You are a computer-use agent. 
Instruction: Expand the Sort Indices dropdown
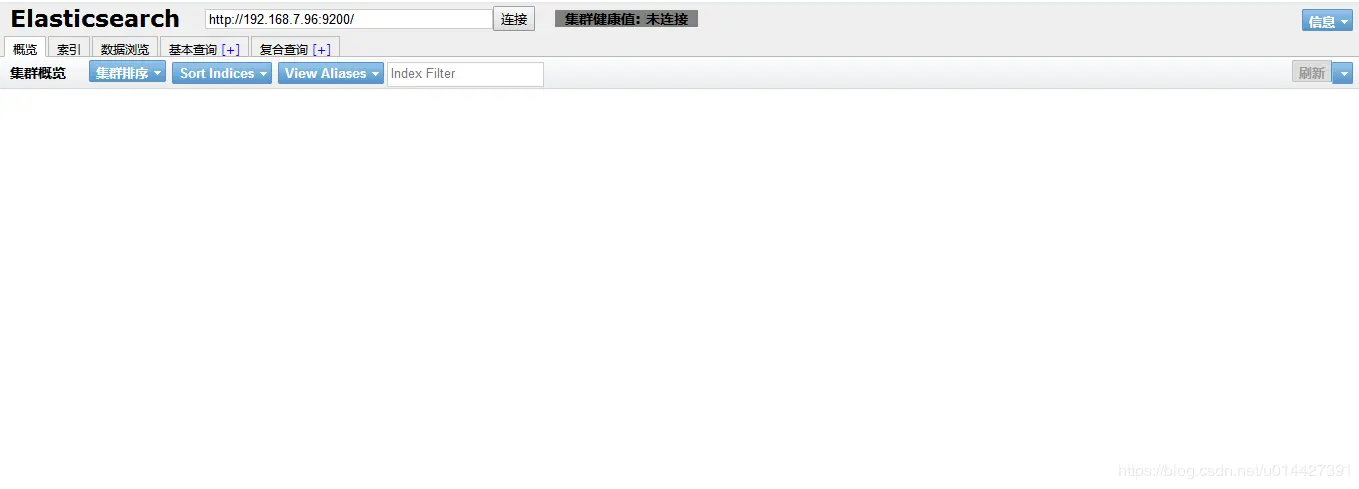pyautogui.click(x=222, y=73)
